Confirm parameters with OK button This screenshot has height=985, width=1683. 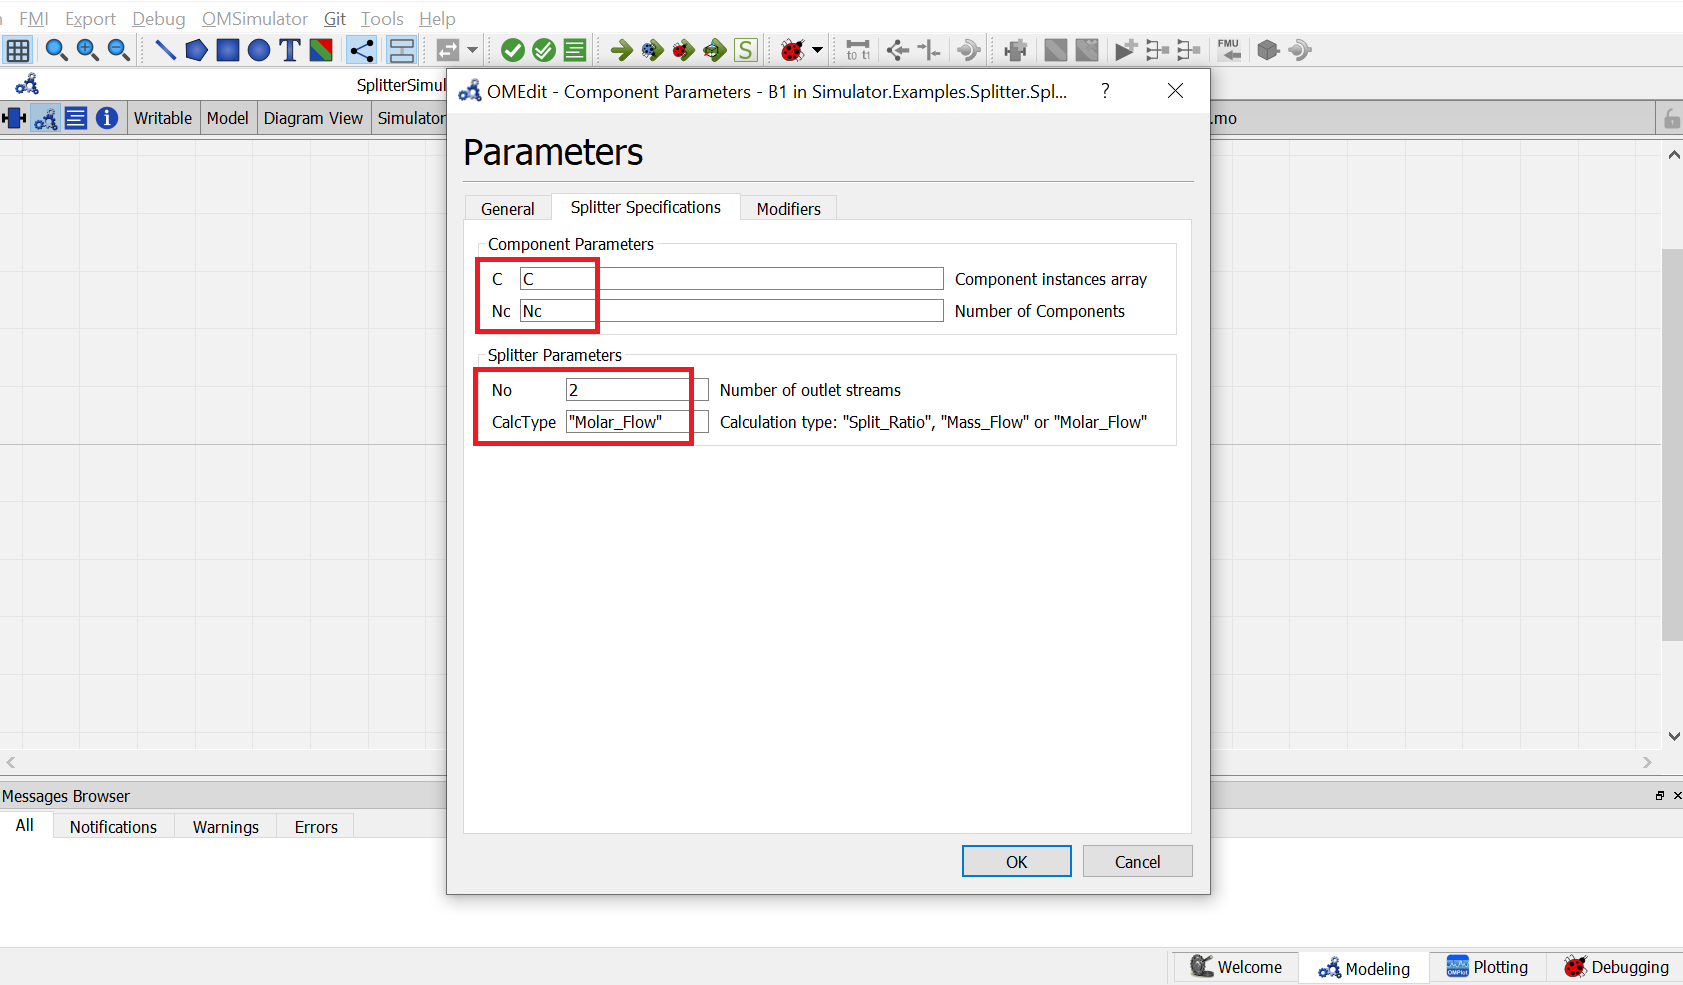[1017, 862]
